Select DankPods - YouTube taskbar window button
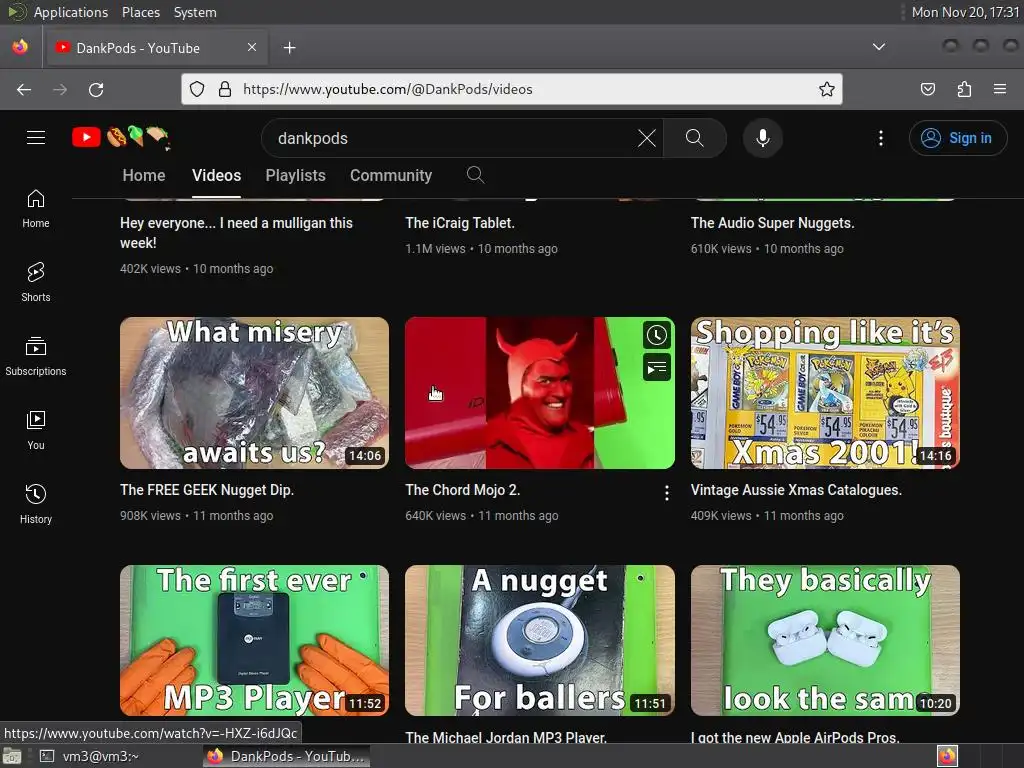 [x=286, y=756]
